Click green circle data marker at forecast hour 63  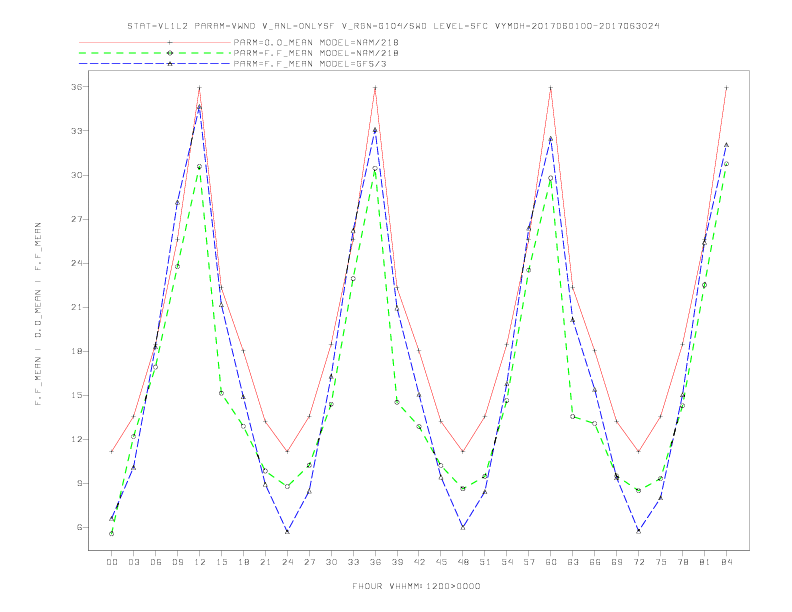(573, 417)
